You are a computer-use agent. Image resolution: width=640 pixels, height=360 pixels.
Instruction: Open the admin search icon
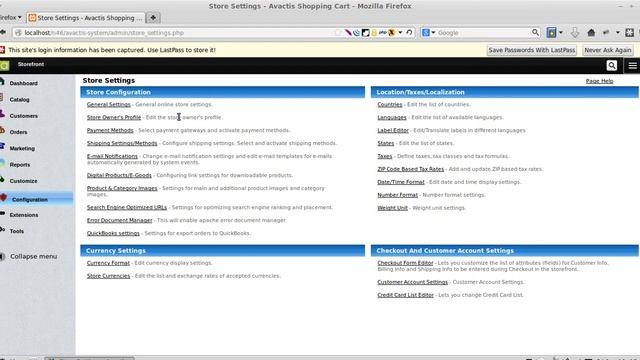611,65
